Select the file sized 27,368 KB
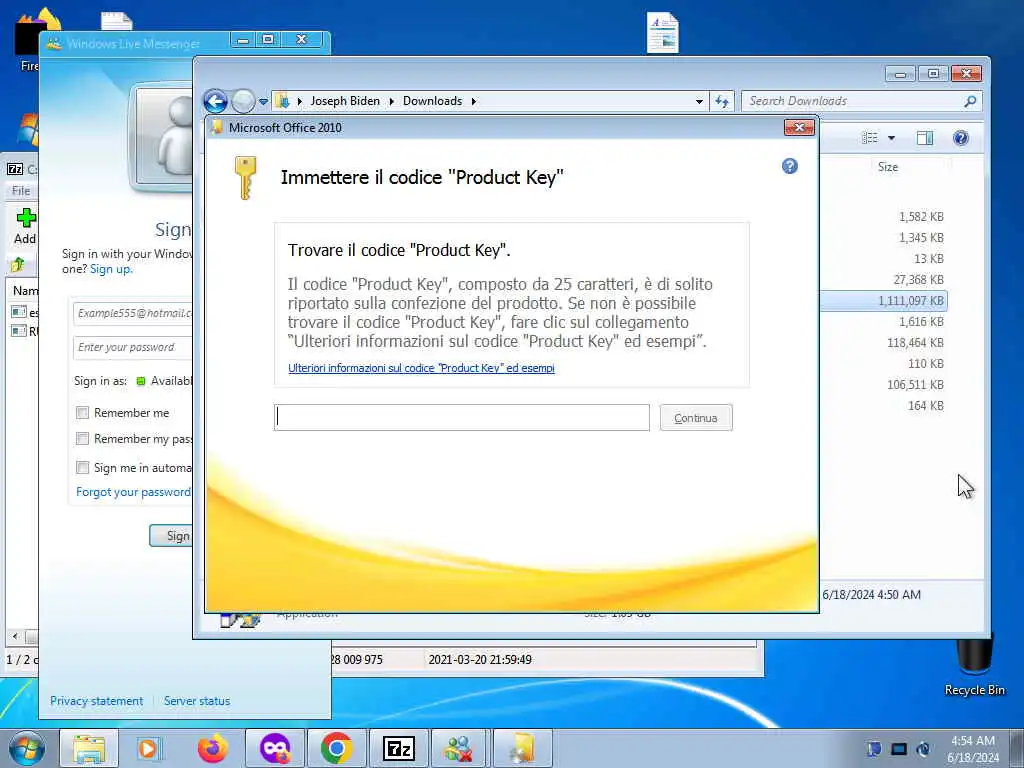The image size is (1024, 768). [918, 280]
